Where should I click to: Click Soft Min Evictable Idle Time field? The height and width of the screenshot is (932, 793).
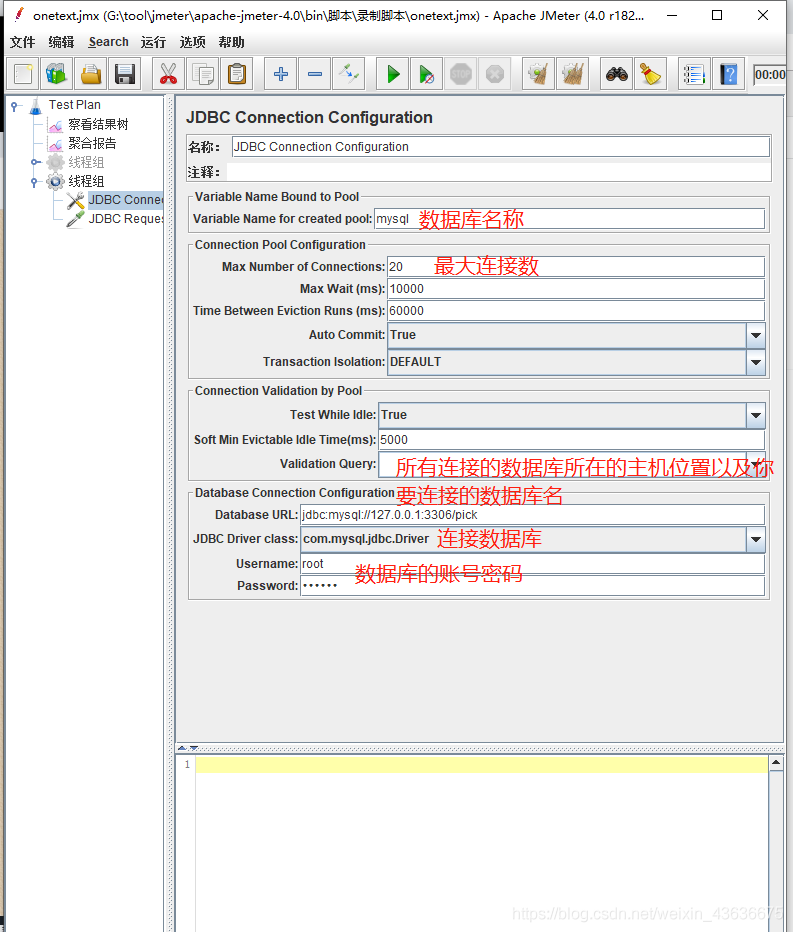[571, 440]
